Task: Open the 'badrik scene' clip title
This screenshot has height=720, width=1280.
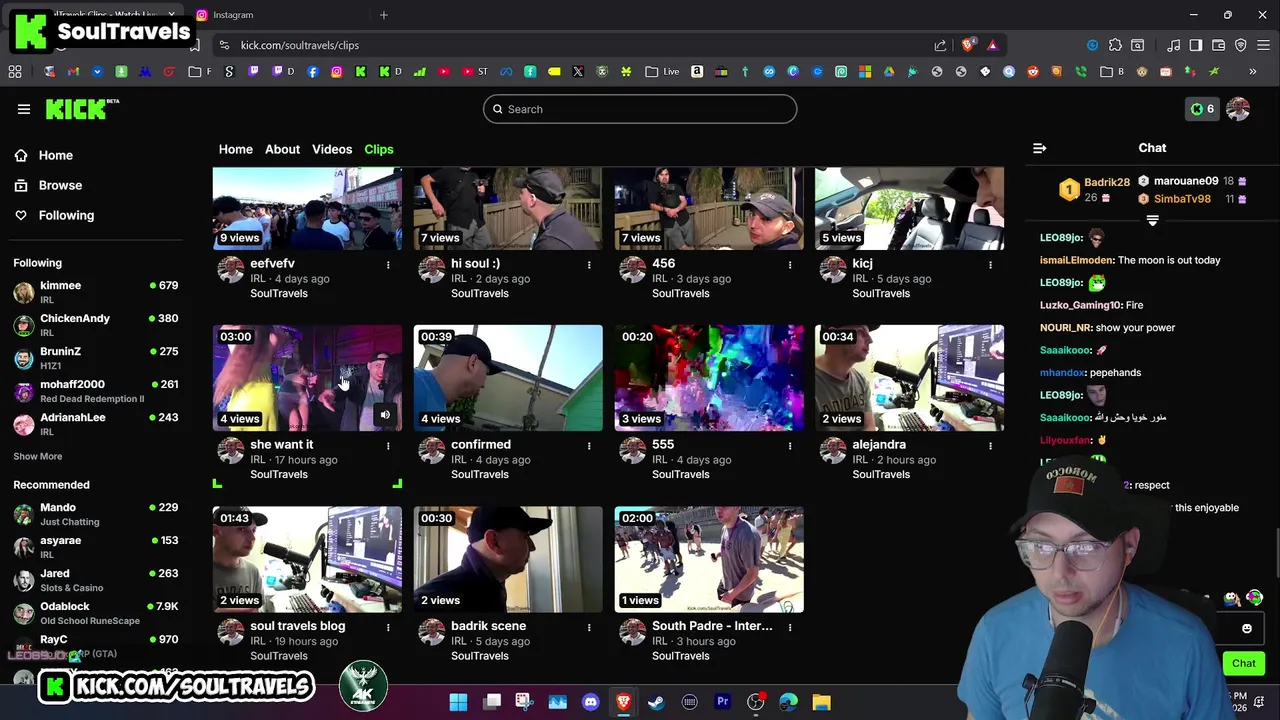Action: 488,626
